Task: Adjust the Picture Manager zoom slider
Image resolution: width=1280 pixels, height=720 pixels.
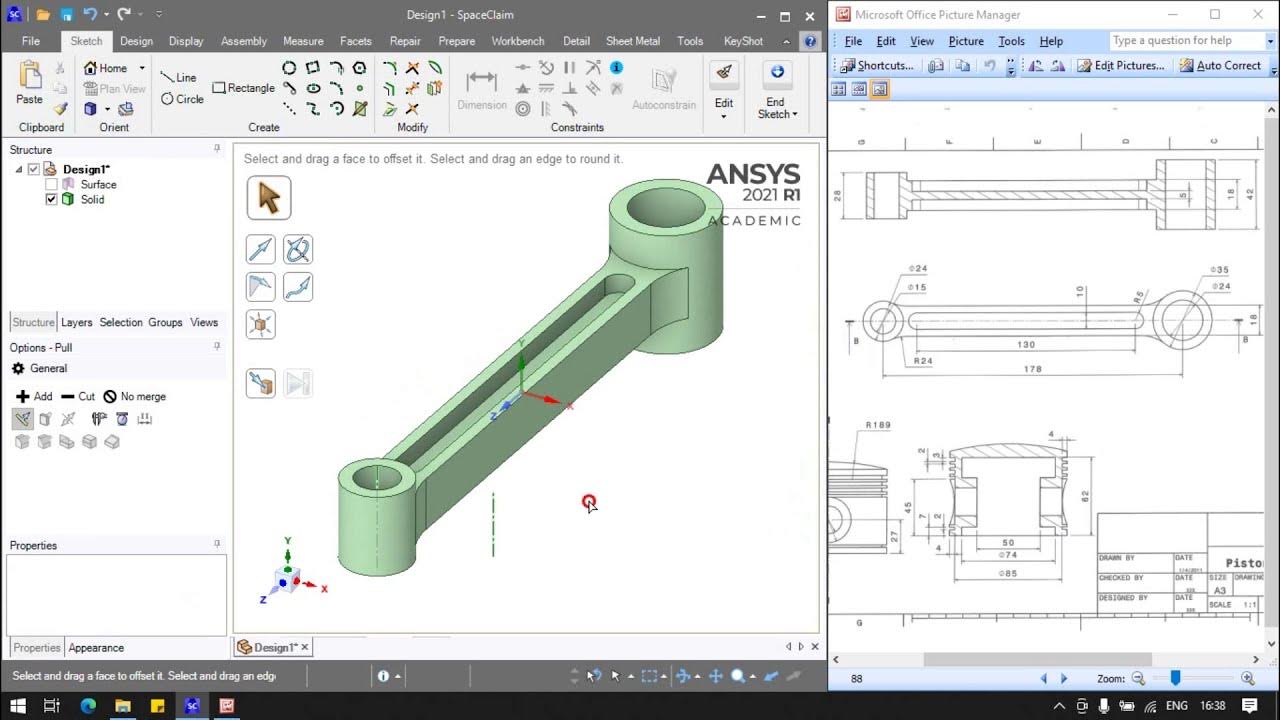Action: coord(1175,678)
